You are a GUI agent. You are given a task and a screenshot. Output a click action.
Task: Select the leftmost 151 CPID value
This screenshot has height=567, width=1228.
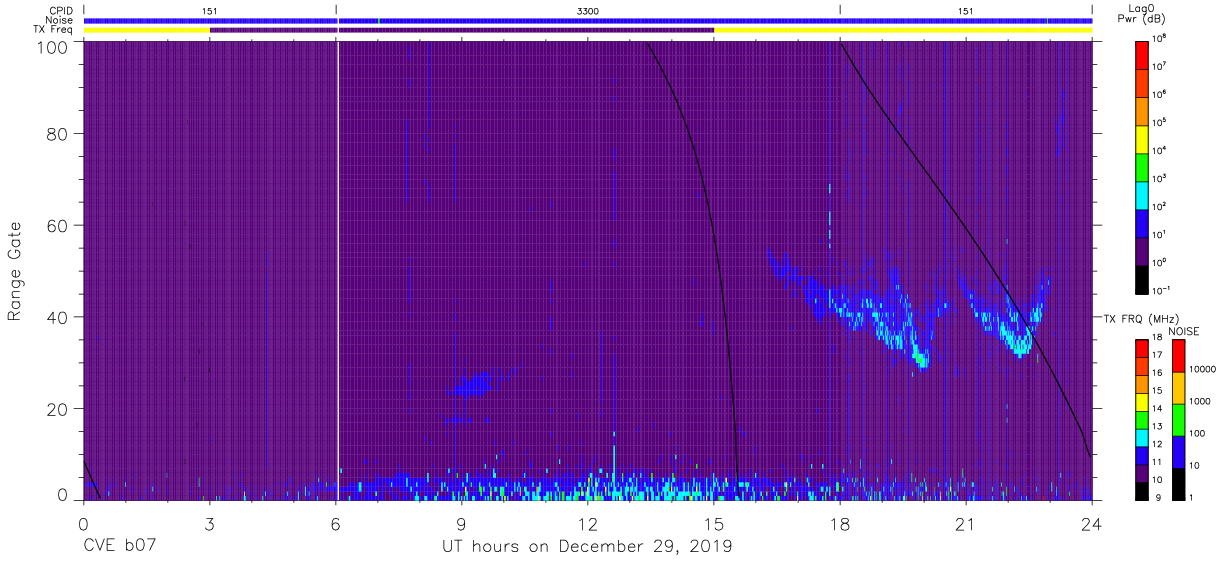click(210, 11)
